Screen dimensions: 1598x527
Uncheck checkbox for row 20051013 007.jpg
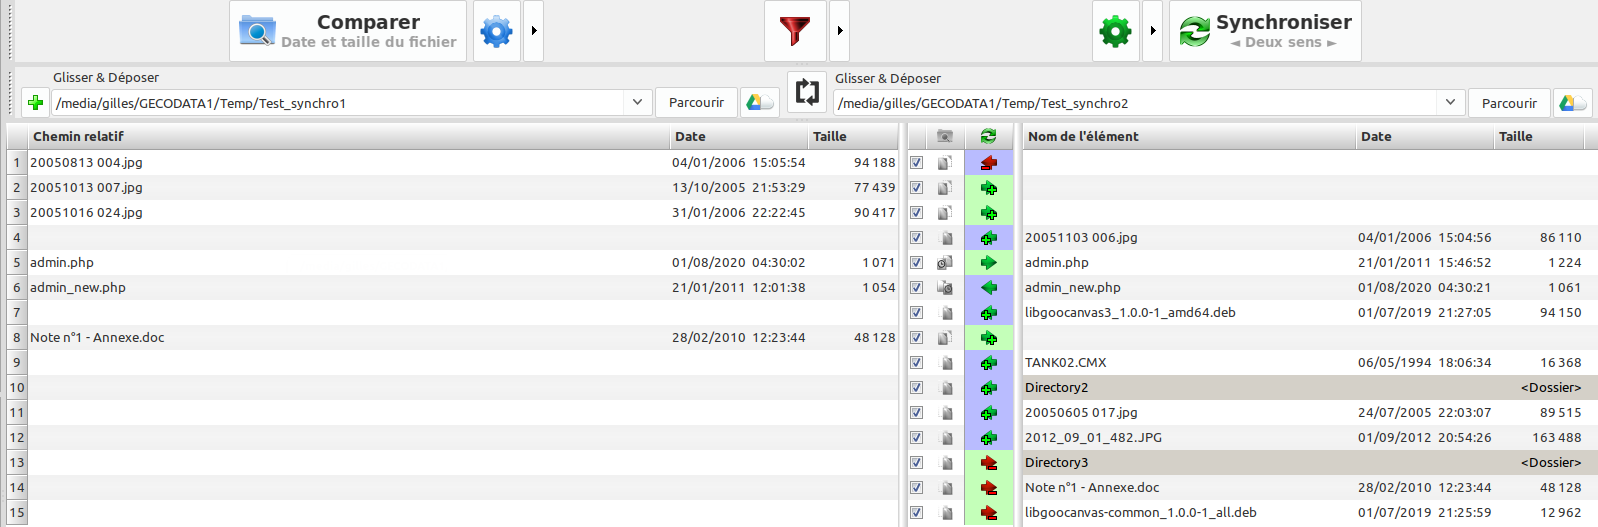(916, 188)
